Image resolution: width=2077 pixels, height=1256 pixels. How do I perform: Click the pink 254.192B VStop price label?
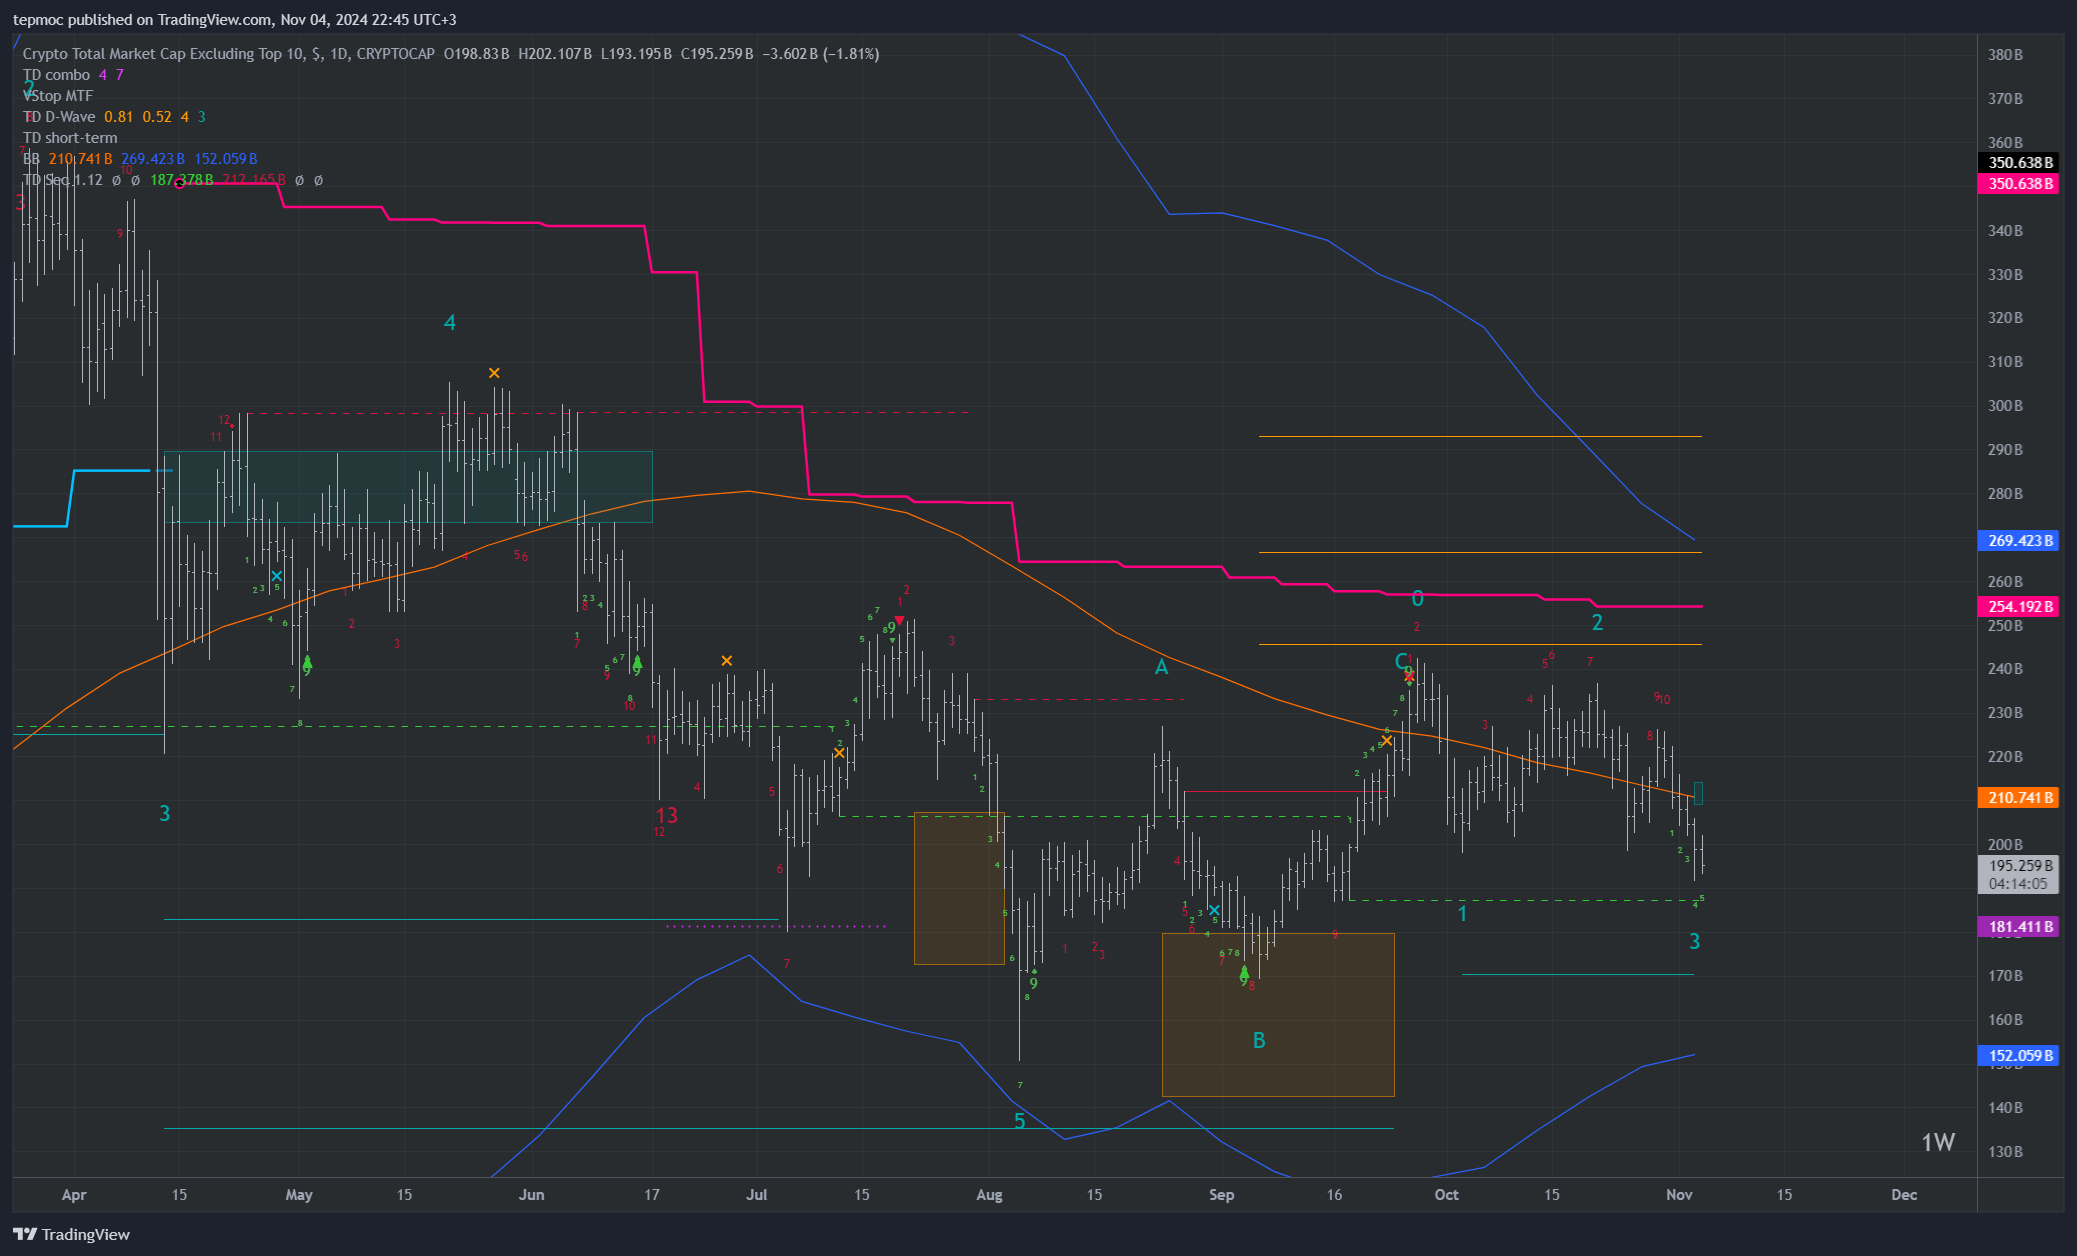point(2018,607)
